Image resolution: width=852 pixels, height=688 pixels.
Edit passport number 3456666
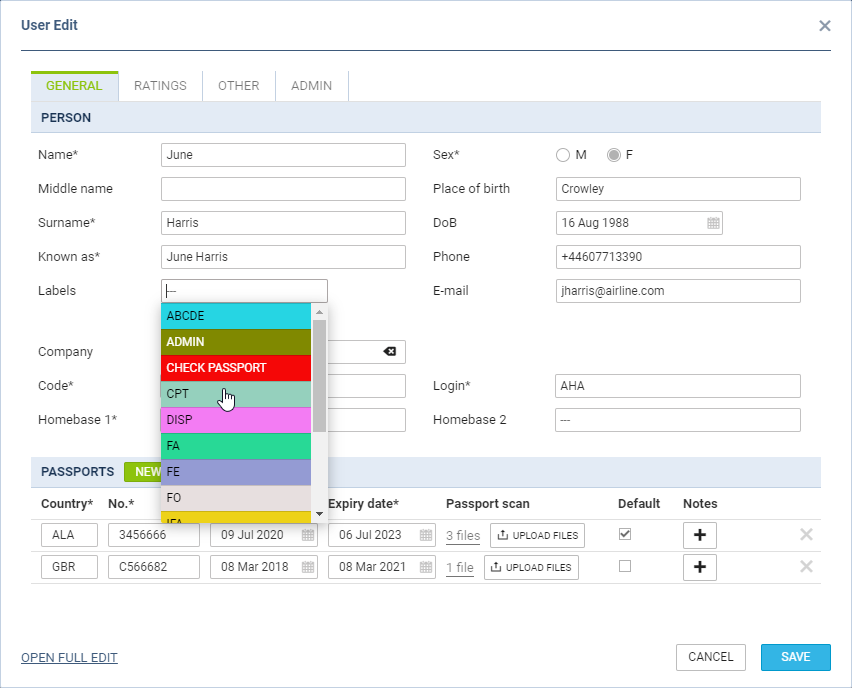point(154,535)
